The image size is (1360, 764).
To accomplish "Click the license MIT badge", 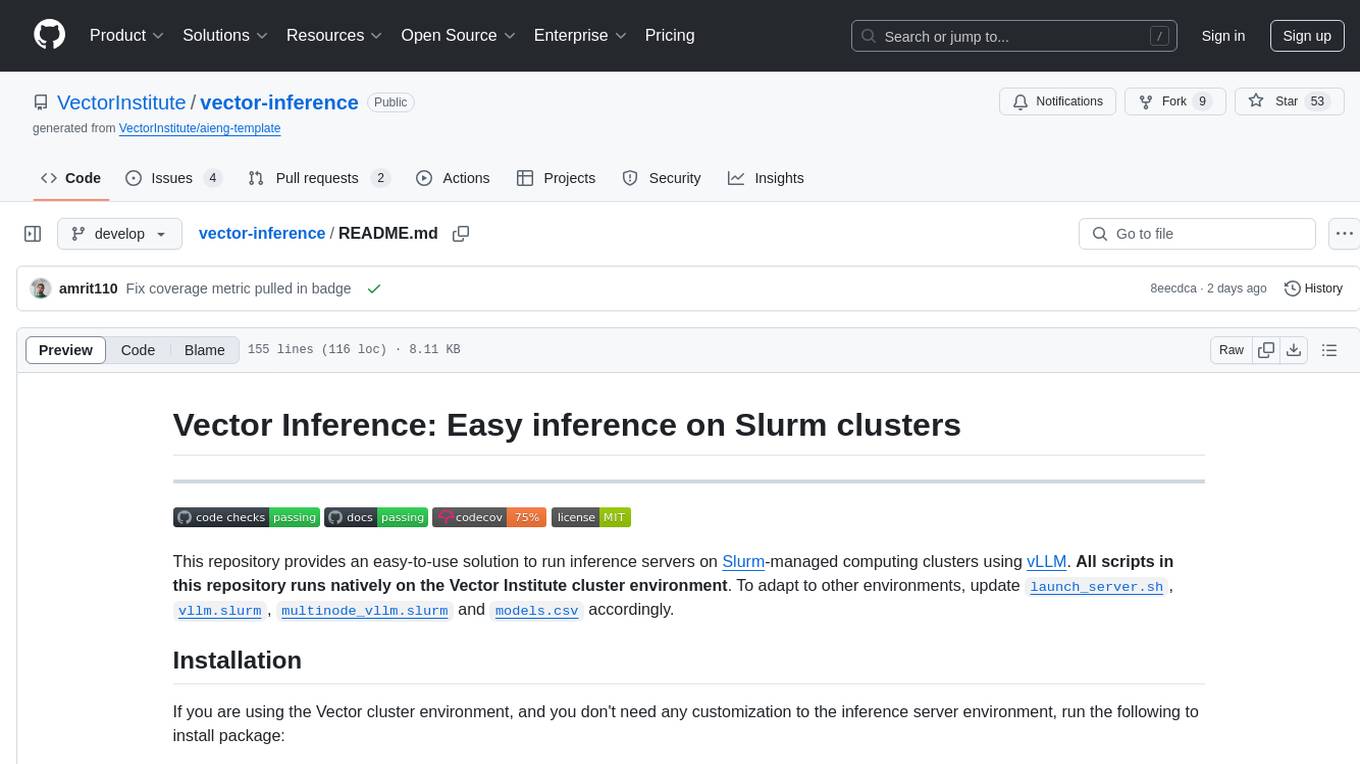I will (591, 517).
